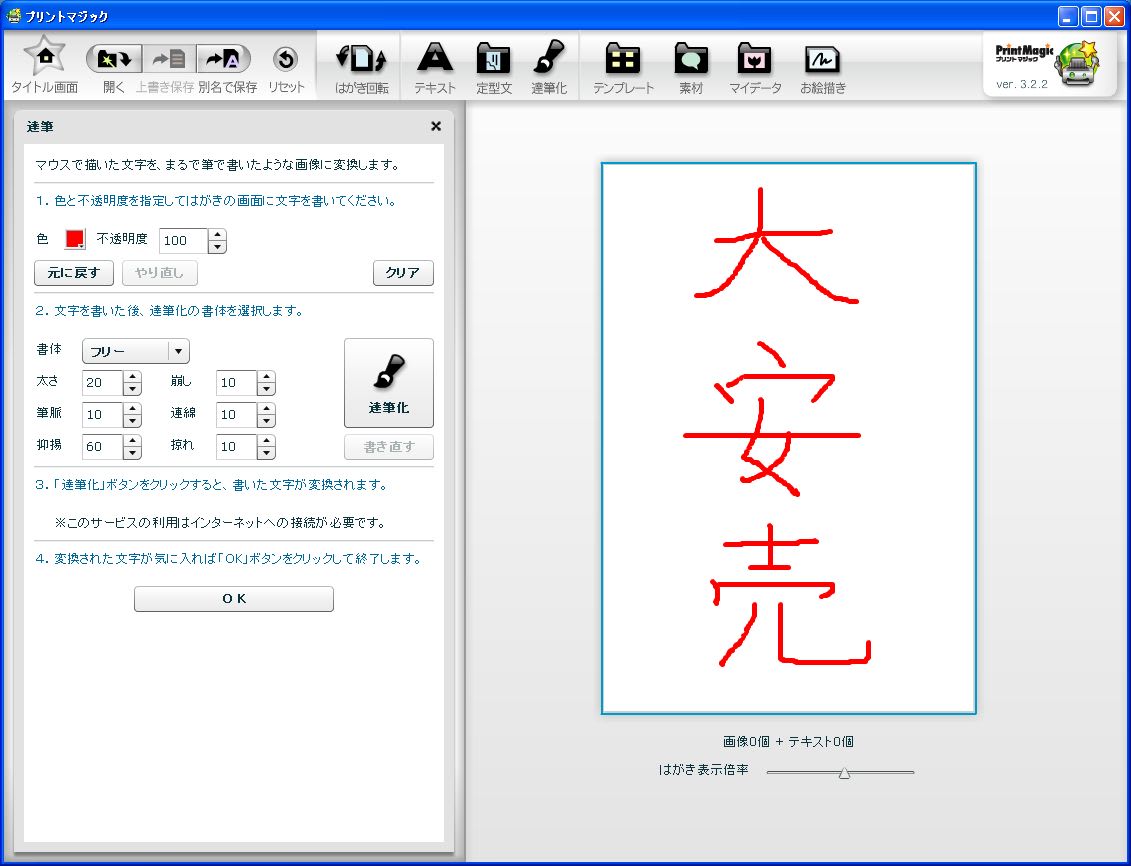
Task: Rotate the postcard with はがき回転
Action: point(361,60)
